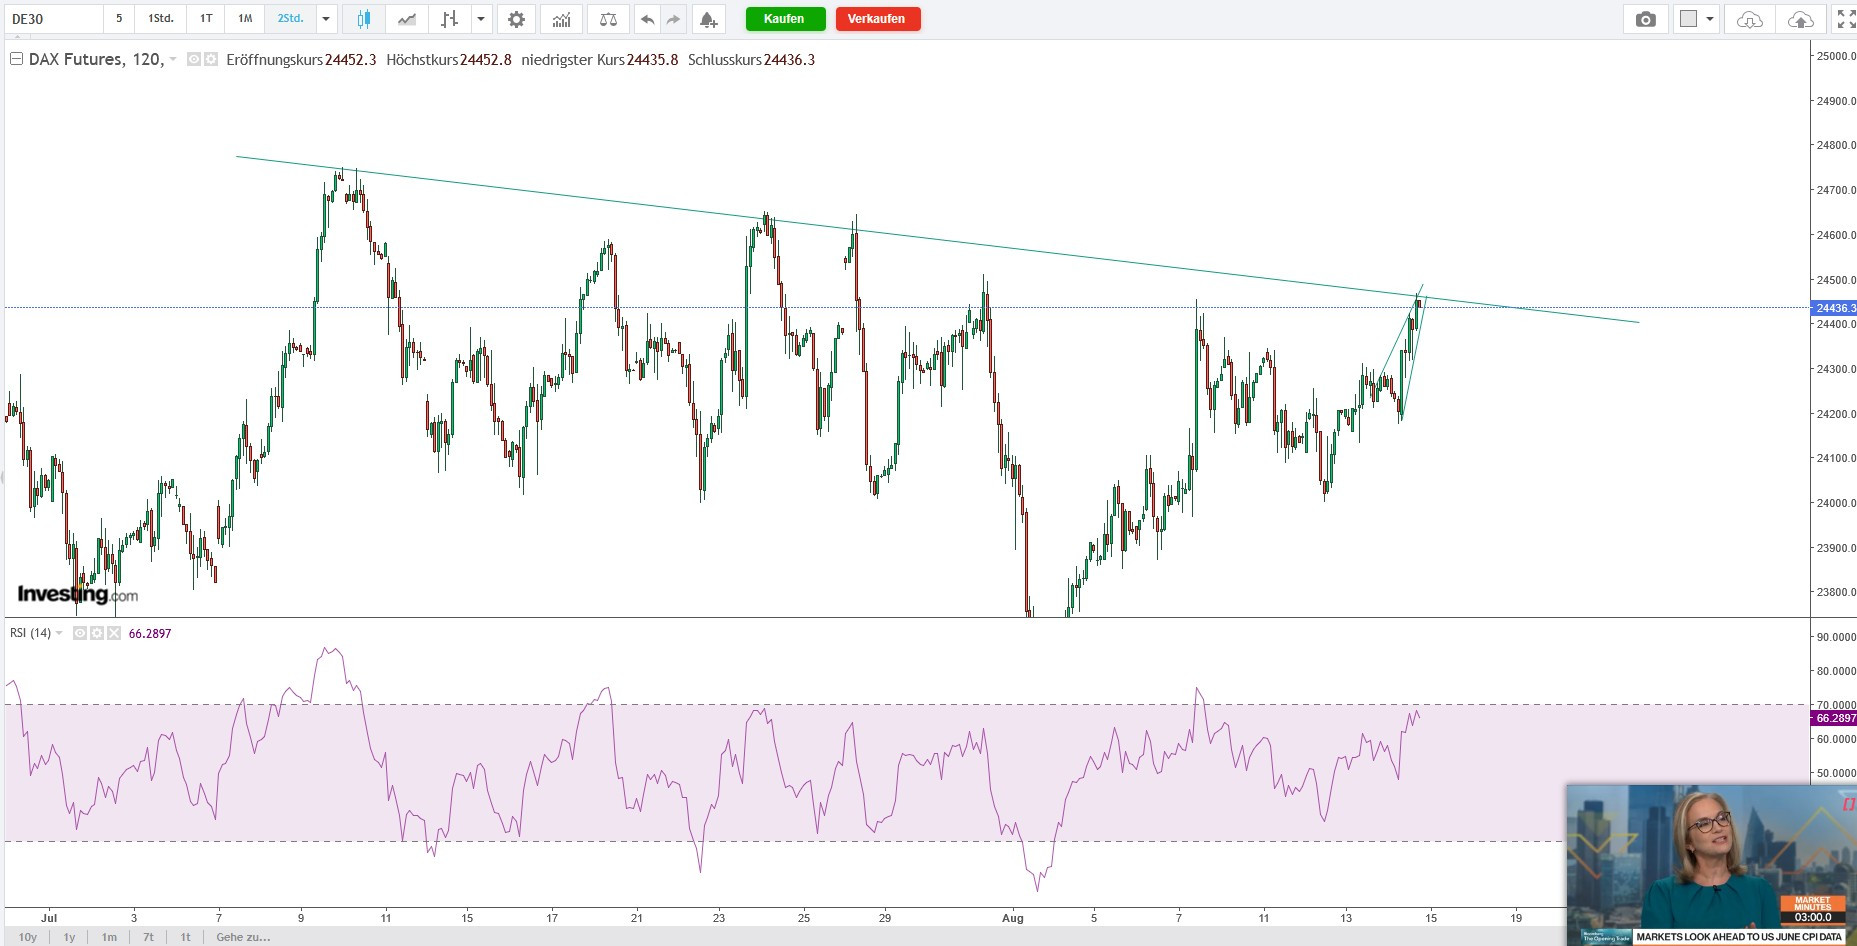This screenshot has width=1857, height=946.
Task: Undo the last chart action
Action: click(647, 19)
